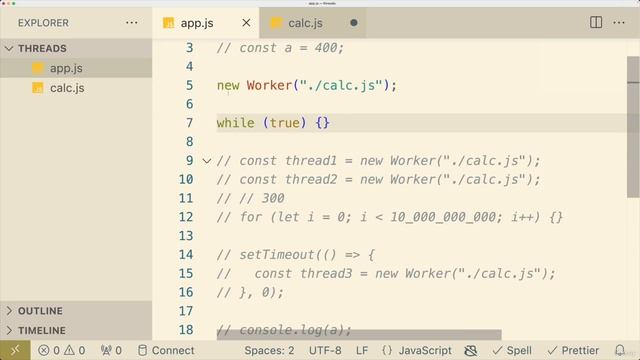Click the Connect status bar button

tap(166, 350)
